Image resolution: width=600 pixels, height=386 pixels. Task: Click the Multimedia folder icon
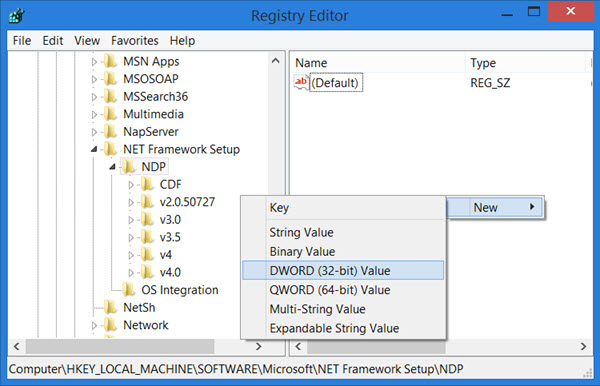point(111,114)
